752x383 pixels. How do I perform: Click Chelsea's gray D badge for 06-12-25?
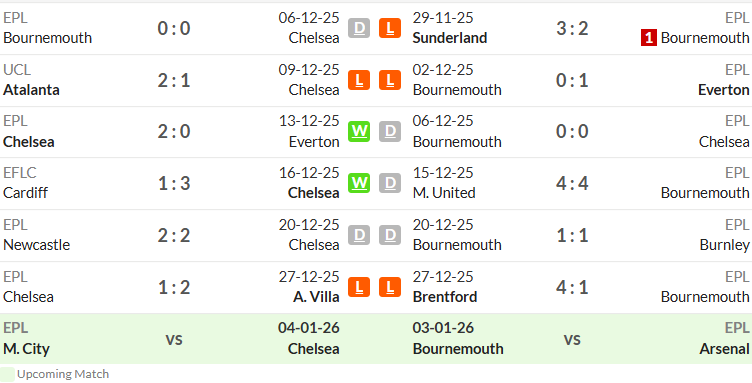pyautogui.click(x=359, y=28)
